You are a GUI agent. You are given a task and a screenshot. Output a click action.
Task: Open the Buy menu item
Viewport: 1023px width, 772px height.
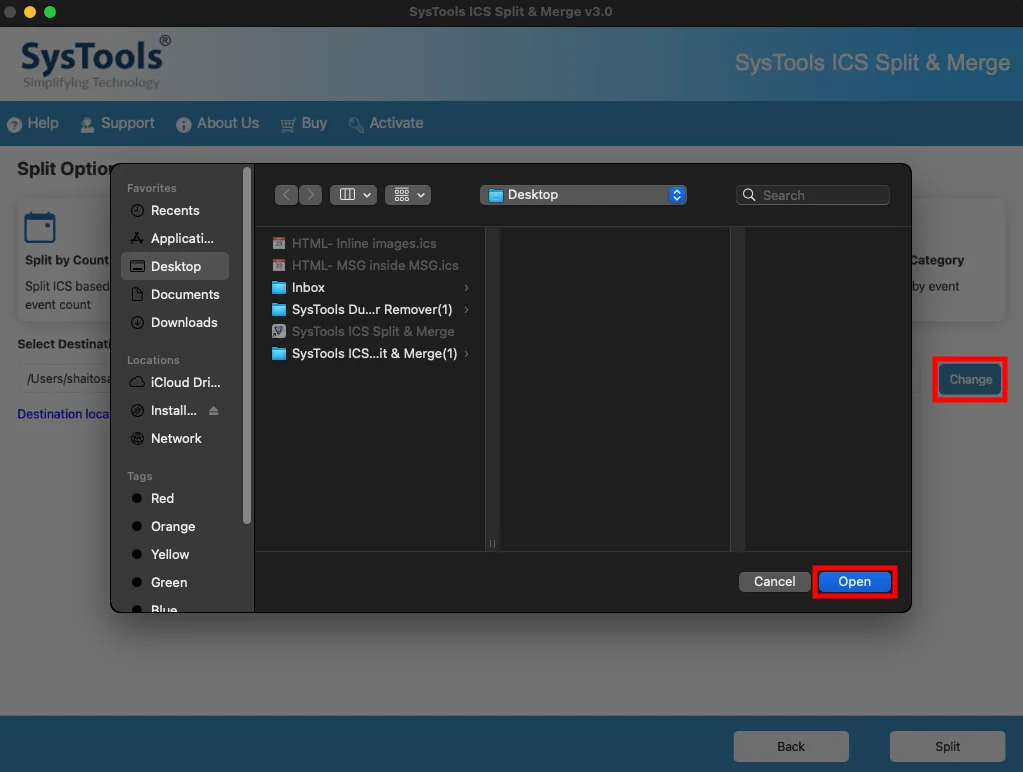[x=304, y=123]
